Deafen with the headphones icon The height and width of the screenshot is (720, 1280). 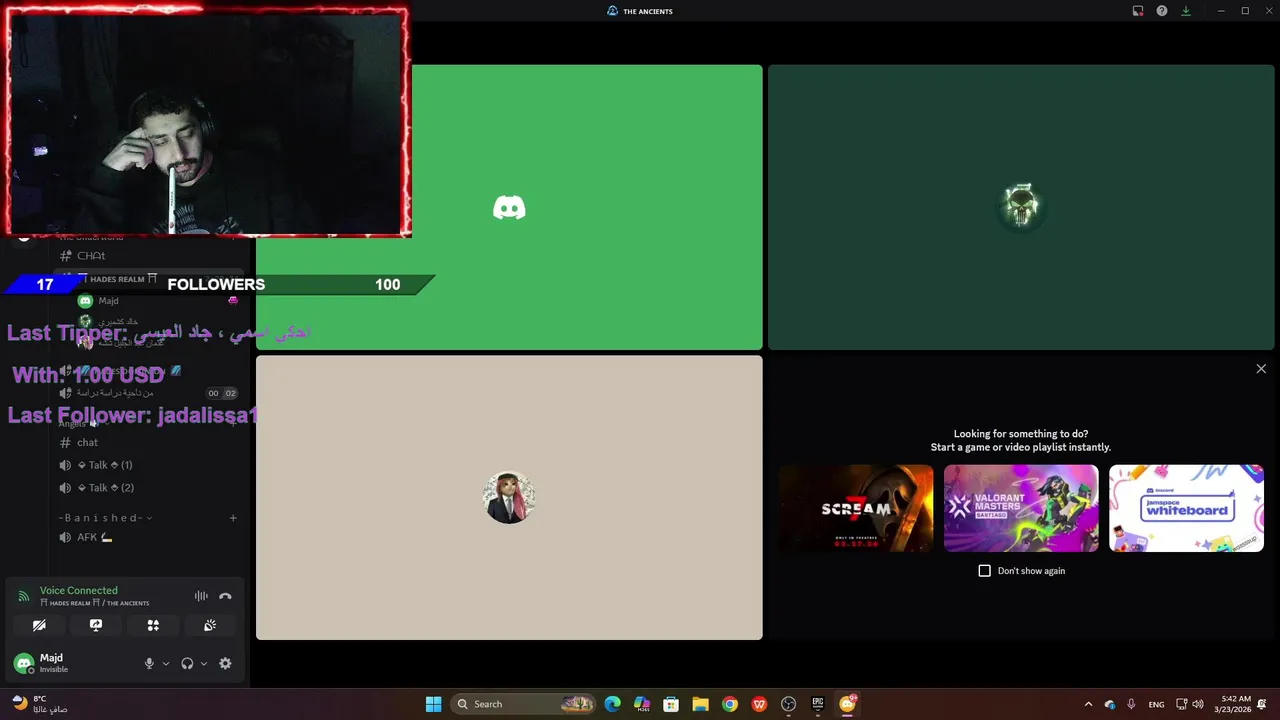tap(187, 663)
